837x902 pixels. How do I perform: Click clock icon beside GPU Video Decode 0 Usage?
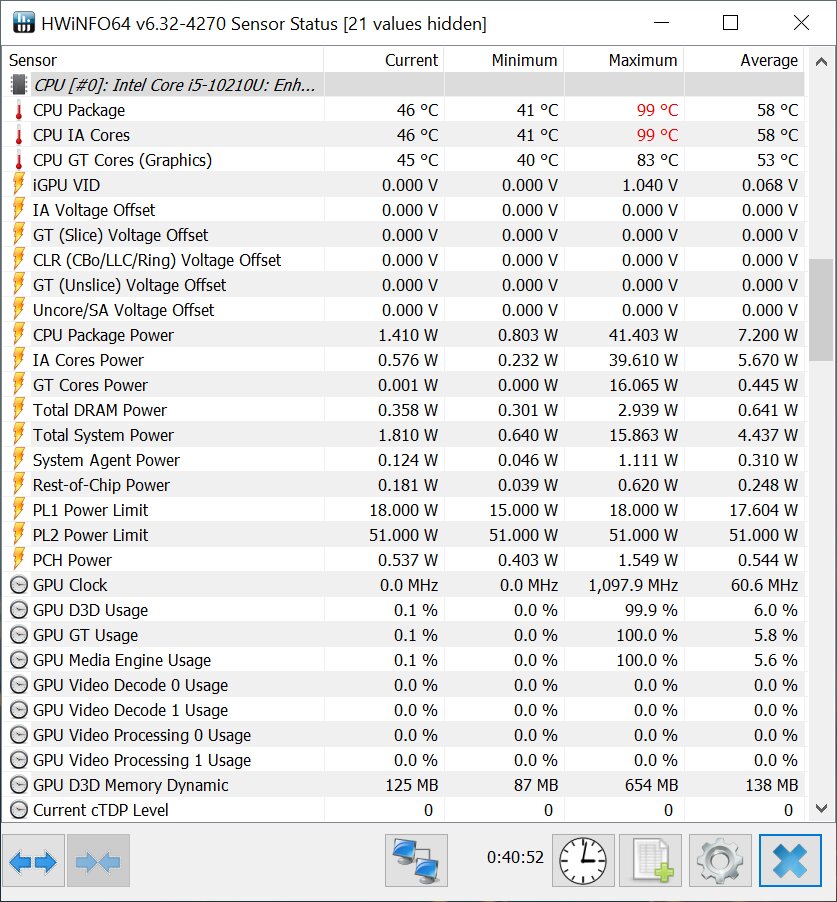[19, 685]
